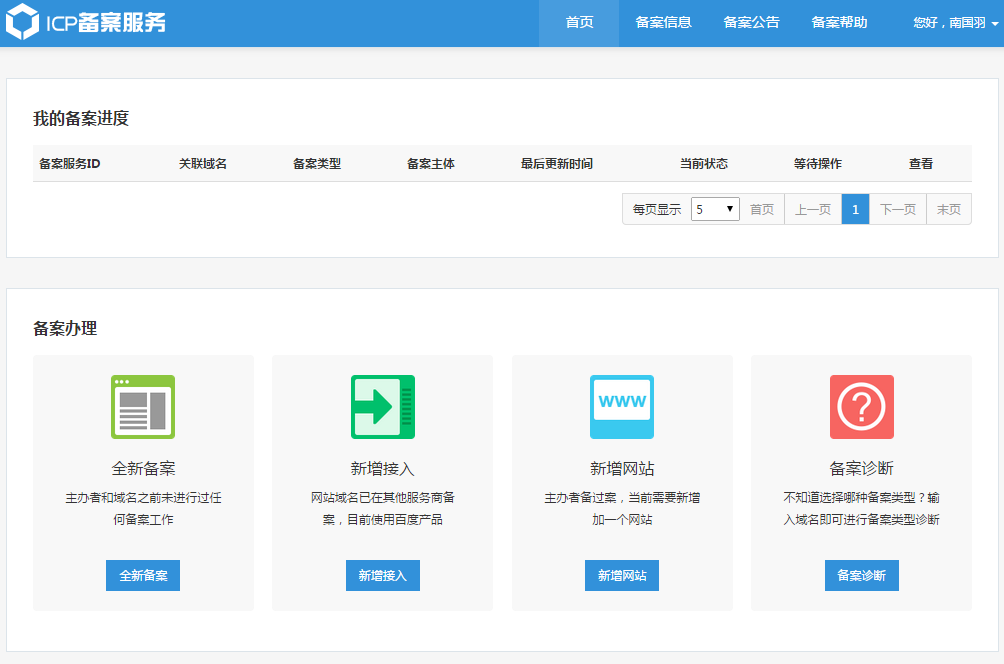The image size is (1004, 664).
Task: Open the 备案公告 menu item
Action: [x=751, y=22]
